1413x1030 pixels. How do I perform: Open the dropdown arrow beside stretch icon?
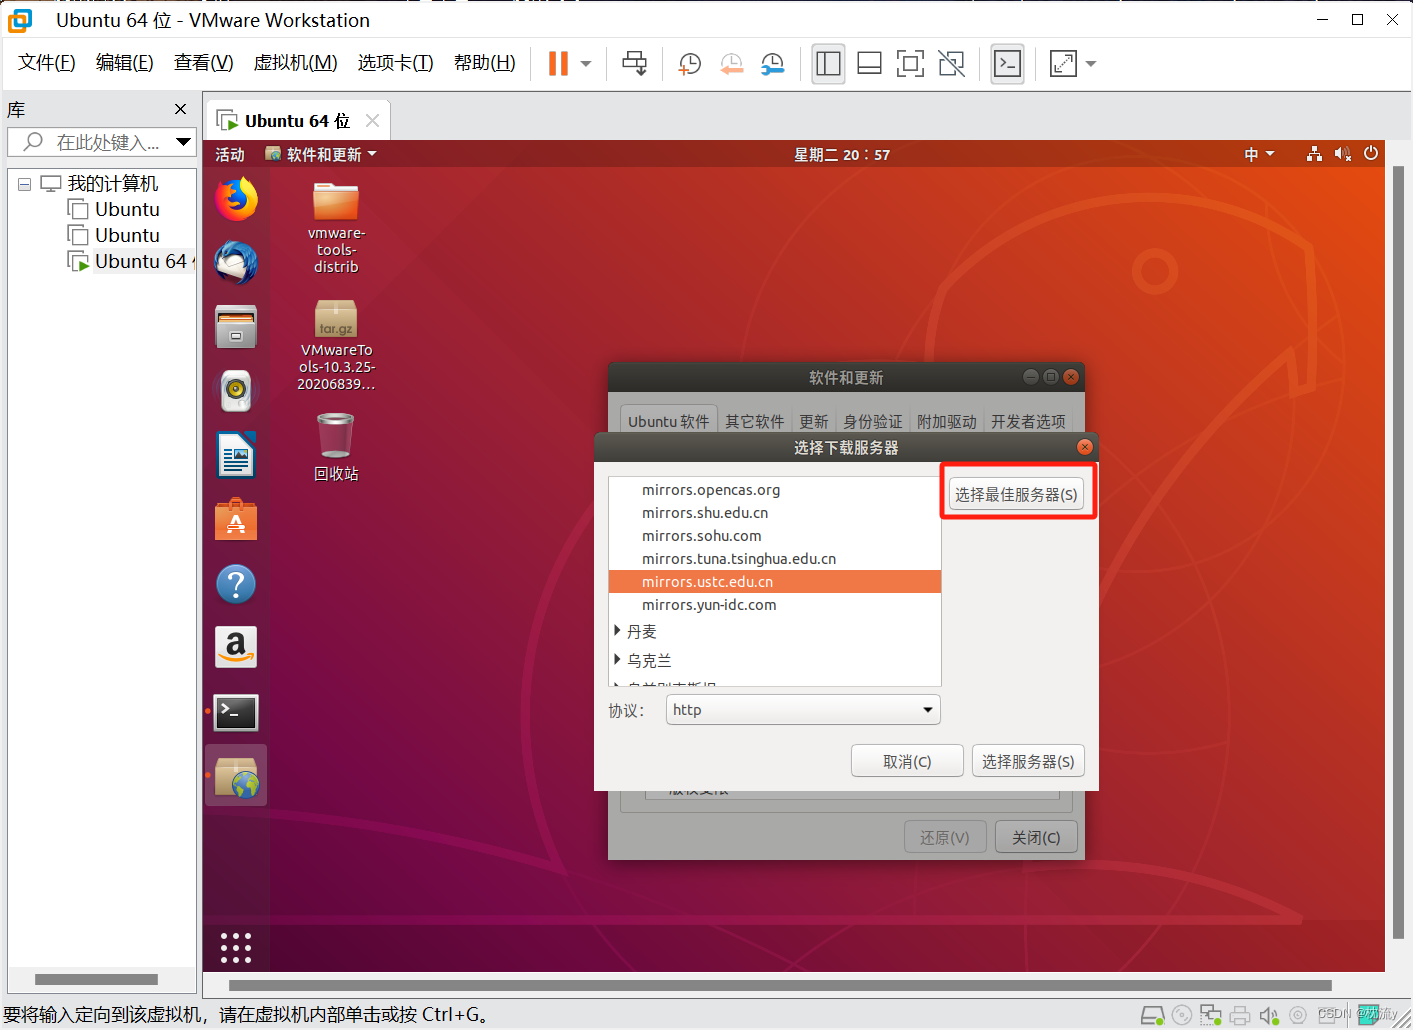[x=1091, y=64]
